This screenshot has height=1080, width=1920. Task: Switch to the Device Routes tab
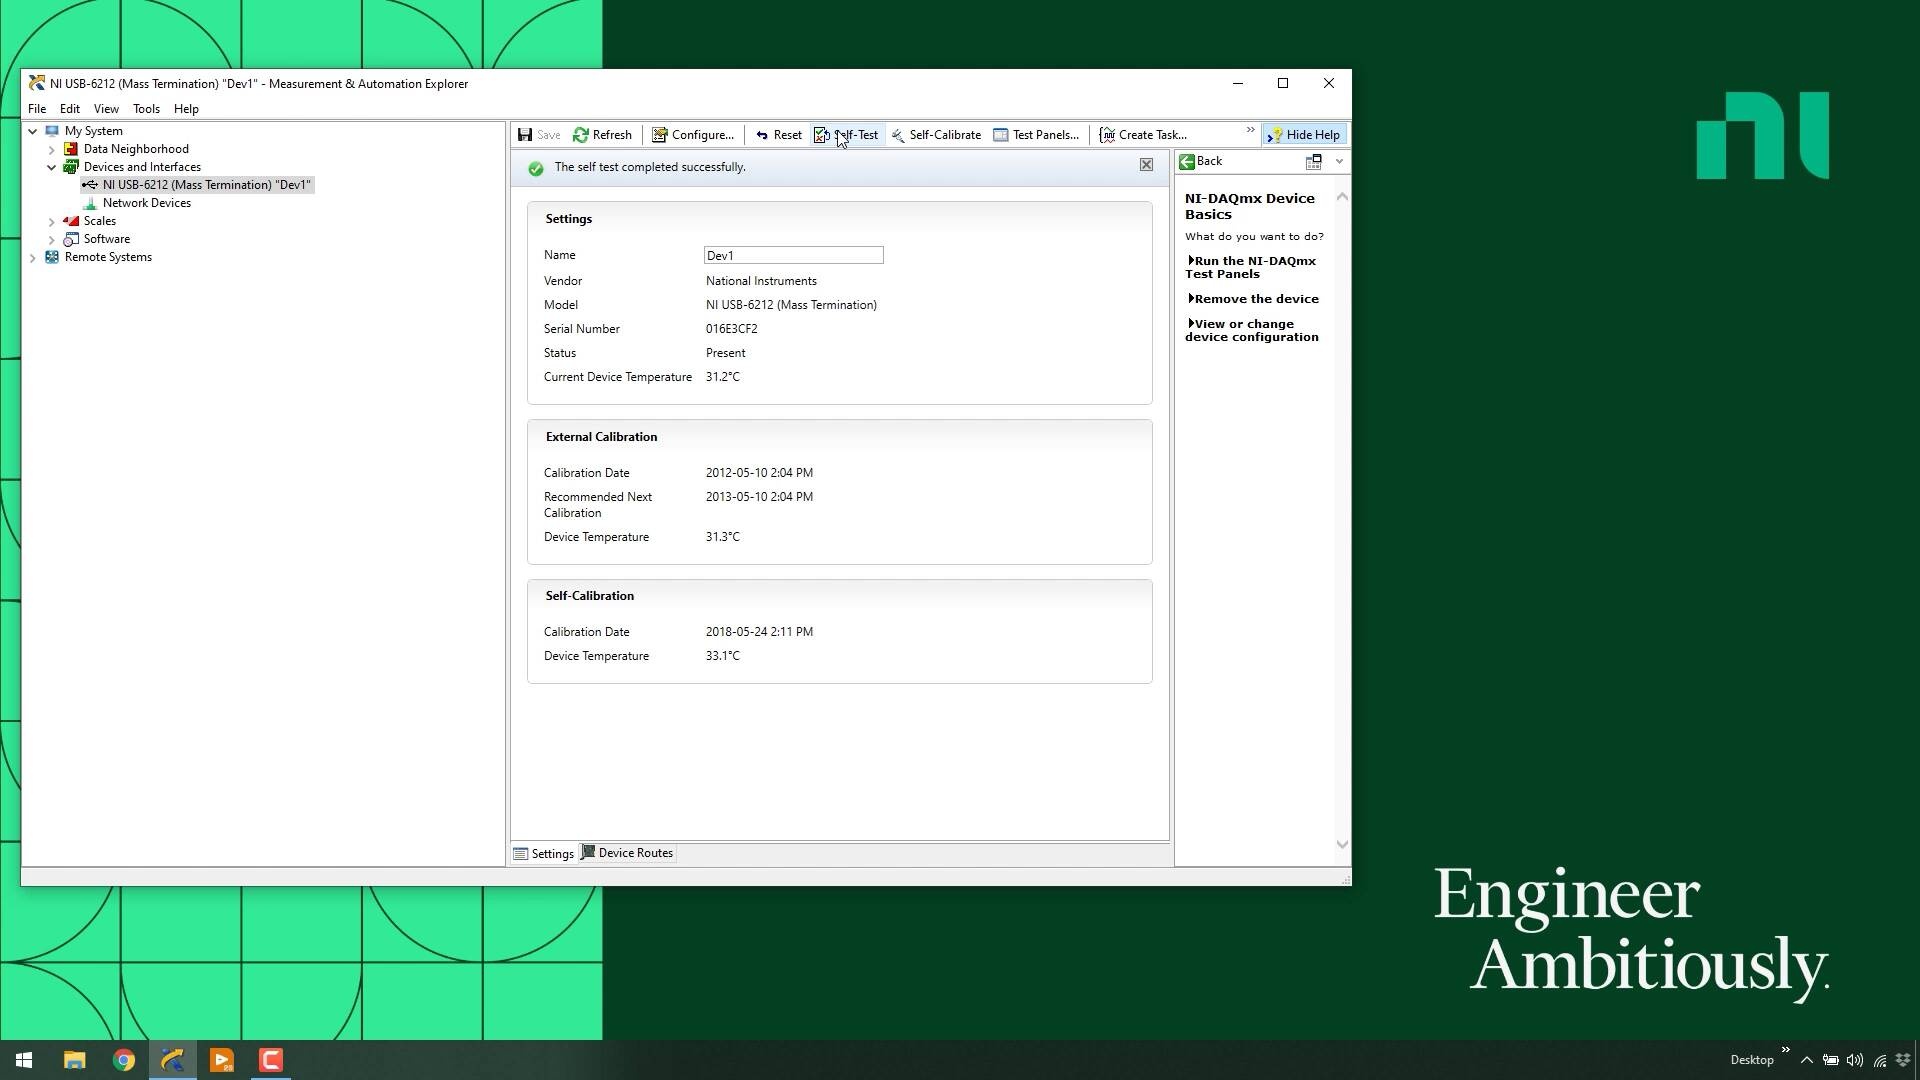[x=627, y=853]
